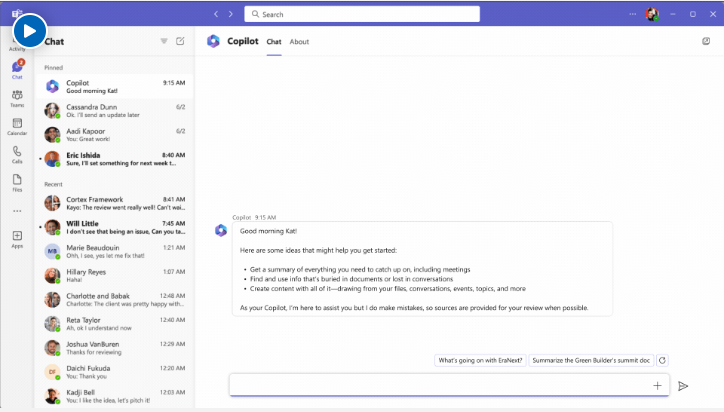Open Calendar from the left rail
Image resolution: width=724 pixels, height=412 pixels.
coord(17,125)
